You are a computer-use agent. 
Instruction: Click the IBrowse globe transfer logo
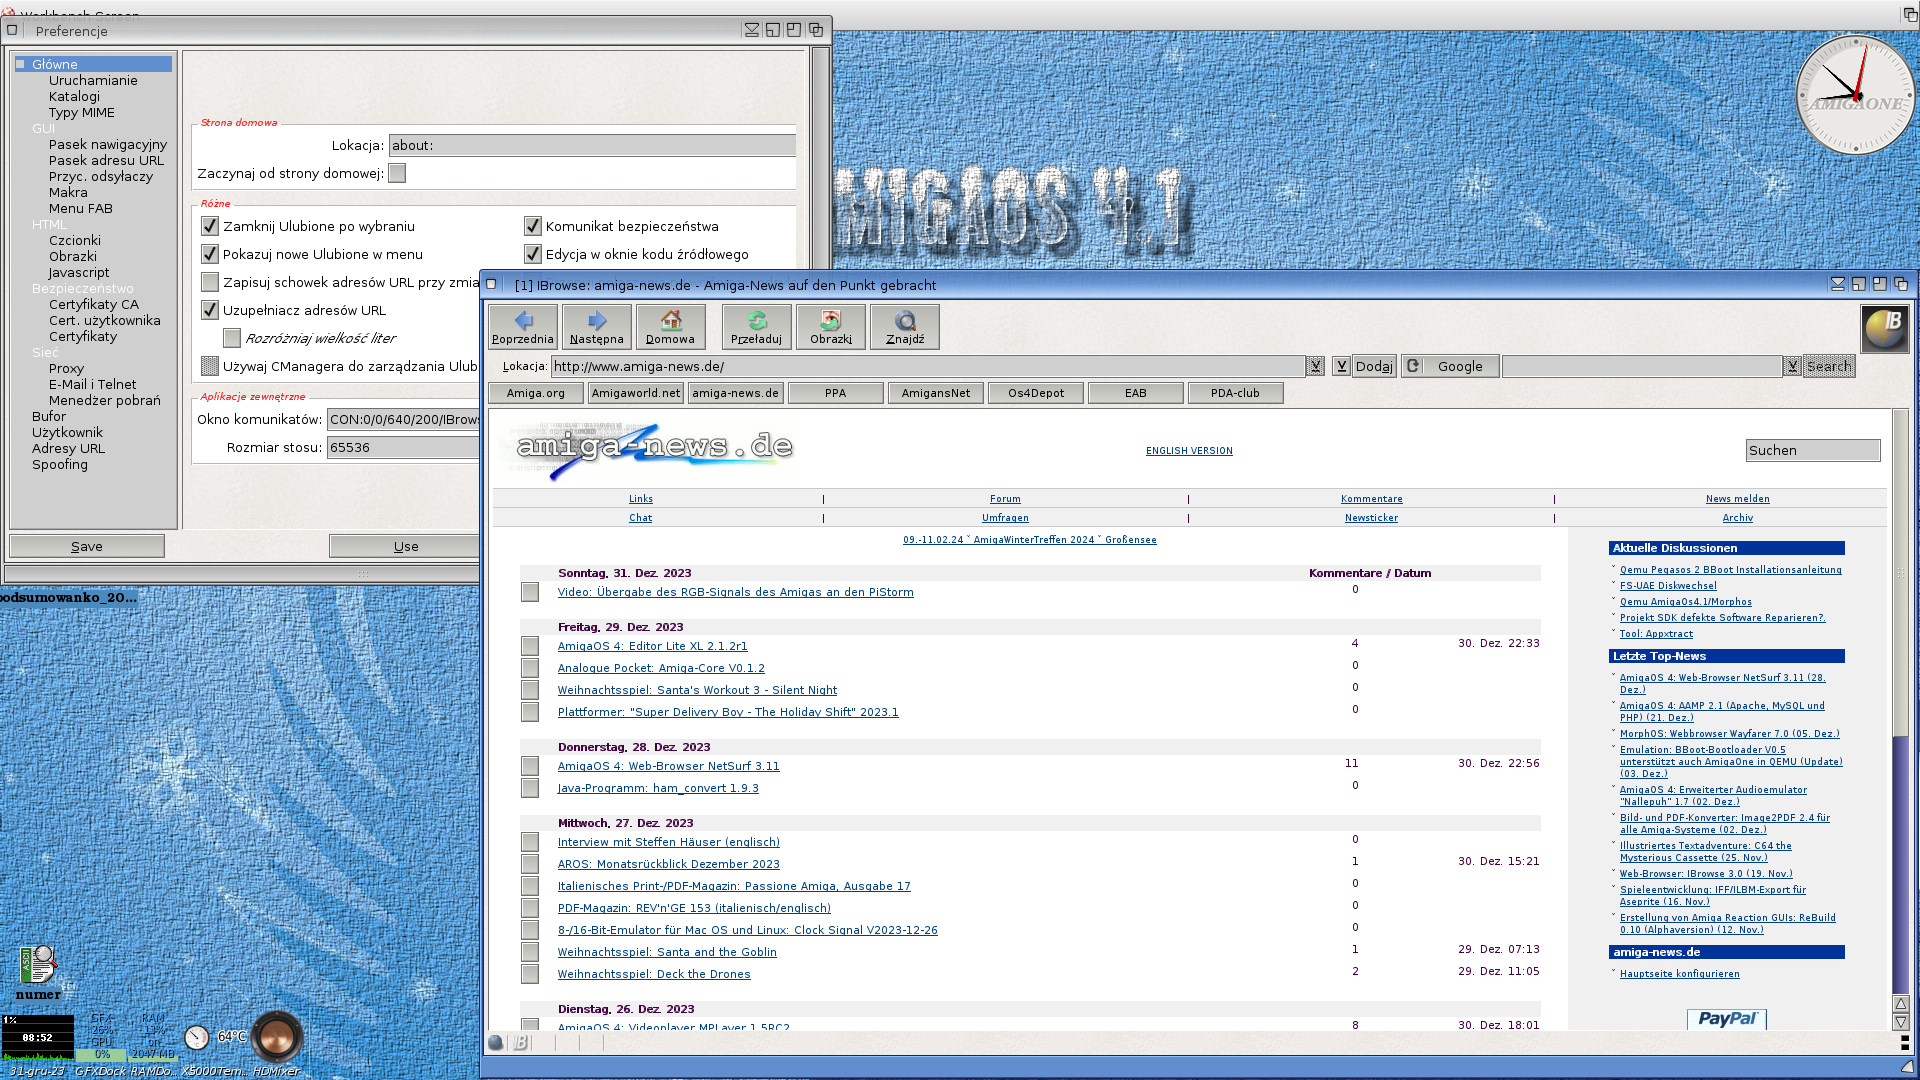1885,329
